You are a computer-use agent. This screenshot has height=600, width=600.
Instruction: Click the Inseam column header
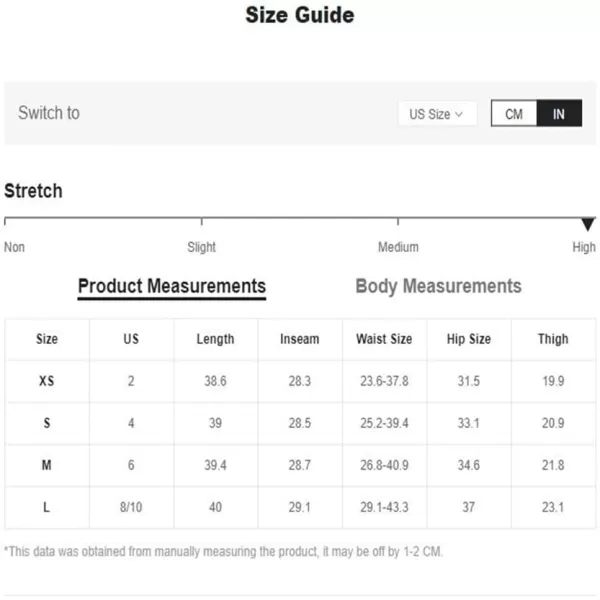pyautogui.click(x=299, y=339)
